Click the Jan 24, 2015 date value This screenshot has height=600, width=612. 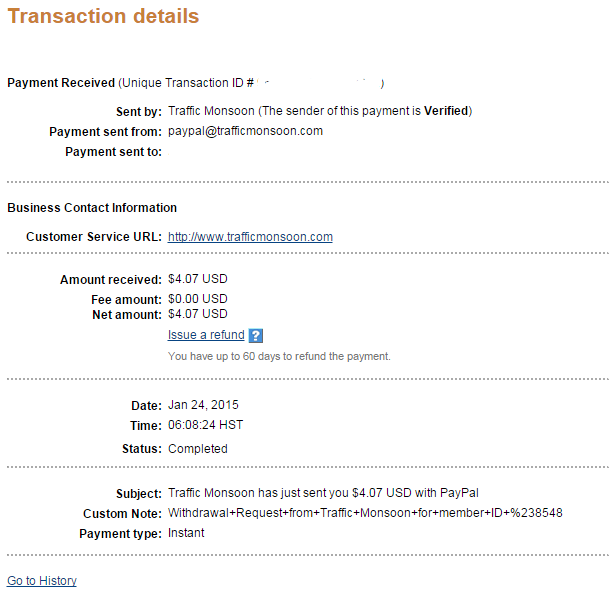[203, 405]
